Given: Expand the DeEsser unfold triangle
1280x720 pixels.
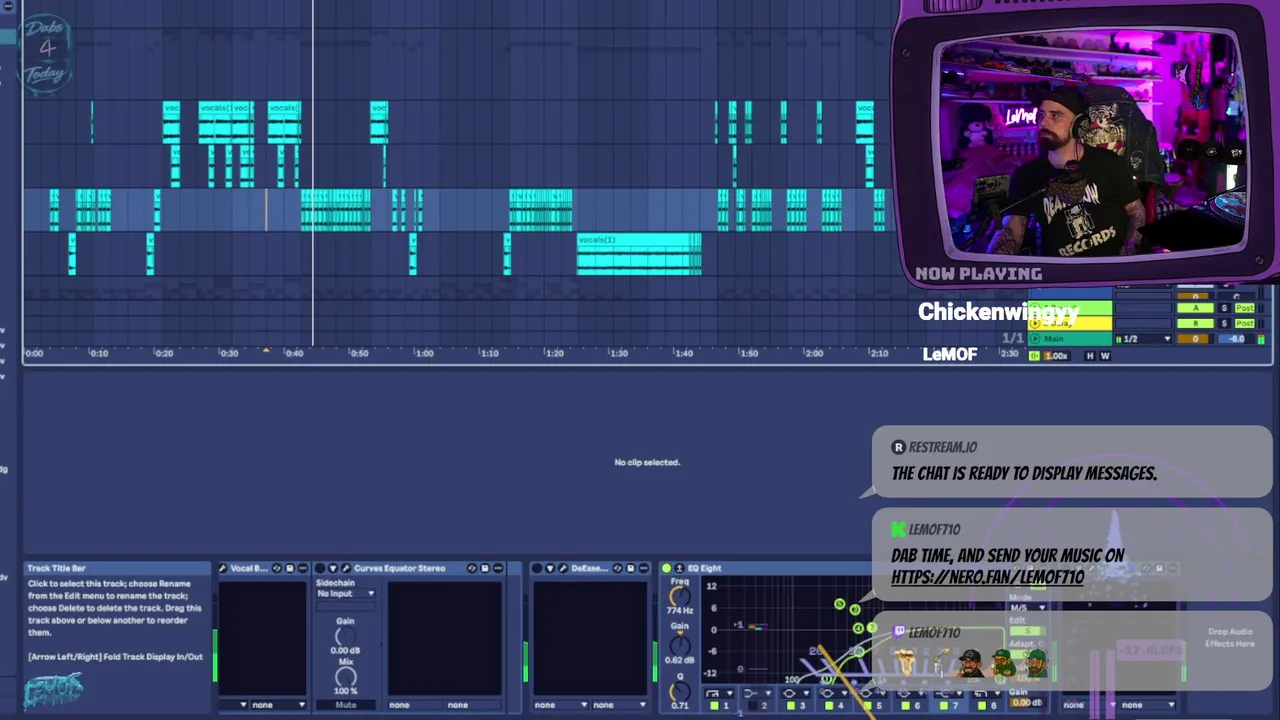Looking at the screenshot, I should pos(549,568).
